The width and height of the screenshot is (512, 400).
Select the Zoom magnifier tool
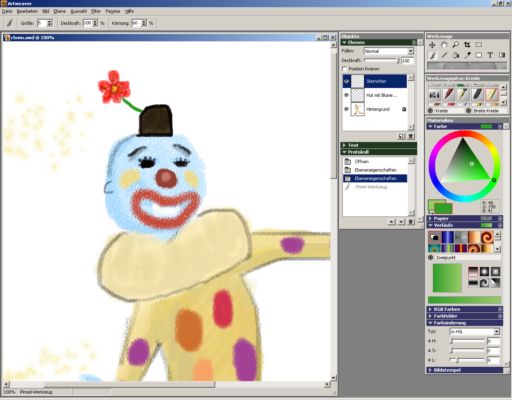coord(455,45)
